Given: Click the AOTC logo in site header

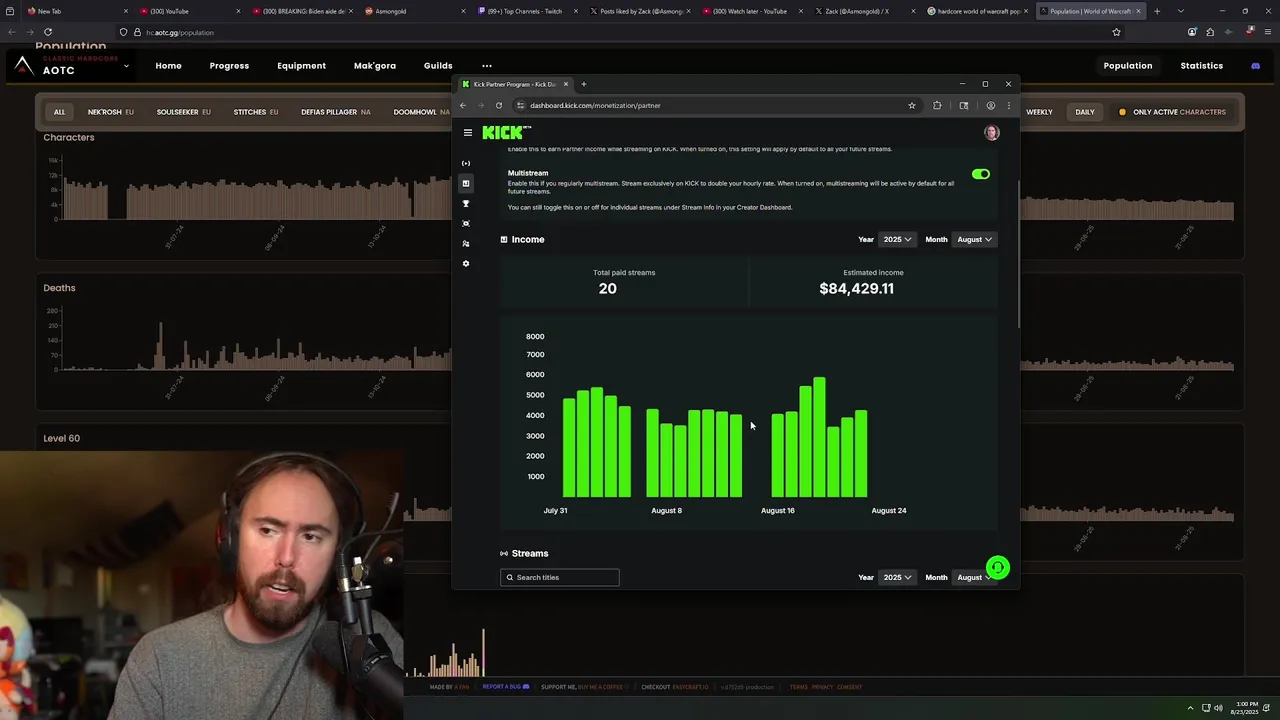Looking at the screenshot, I should click(x=23, y=66).
